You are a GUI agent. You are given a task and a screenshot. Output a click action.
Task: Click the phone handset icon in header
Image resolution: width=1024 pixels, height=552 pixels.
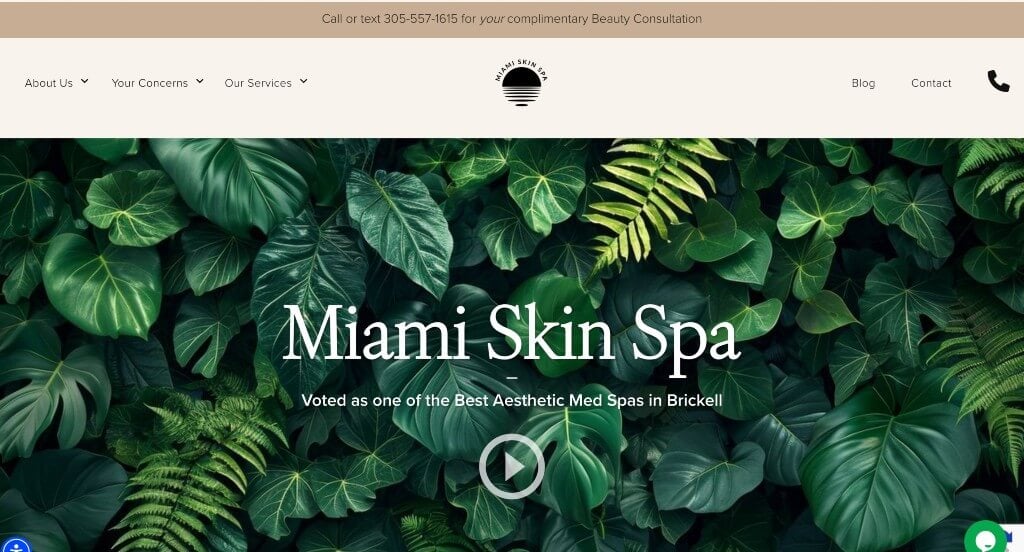pyautogui.click(x=998, y=81)
